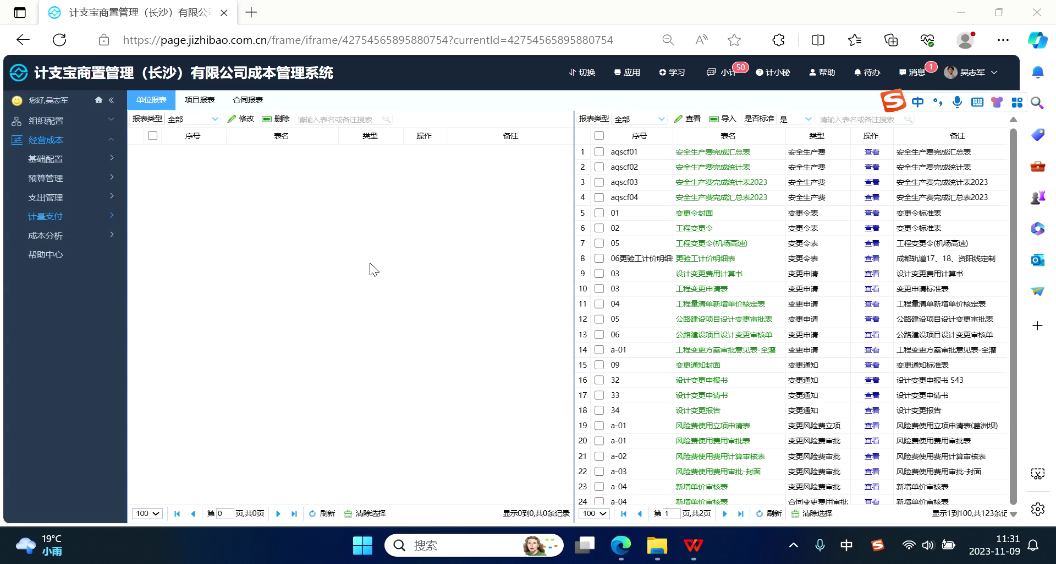Viewport: 1056px width, 564px height.
Task: Click 刷新 refresh in the right pager
Action: click(768, 513)
